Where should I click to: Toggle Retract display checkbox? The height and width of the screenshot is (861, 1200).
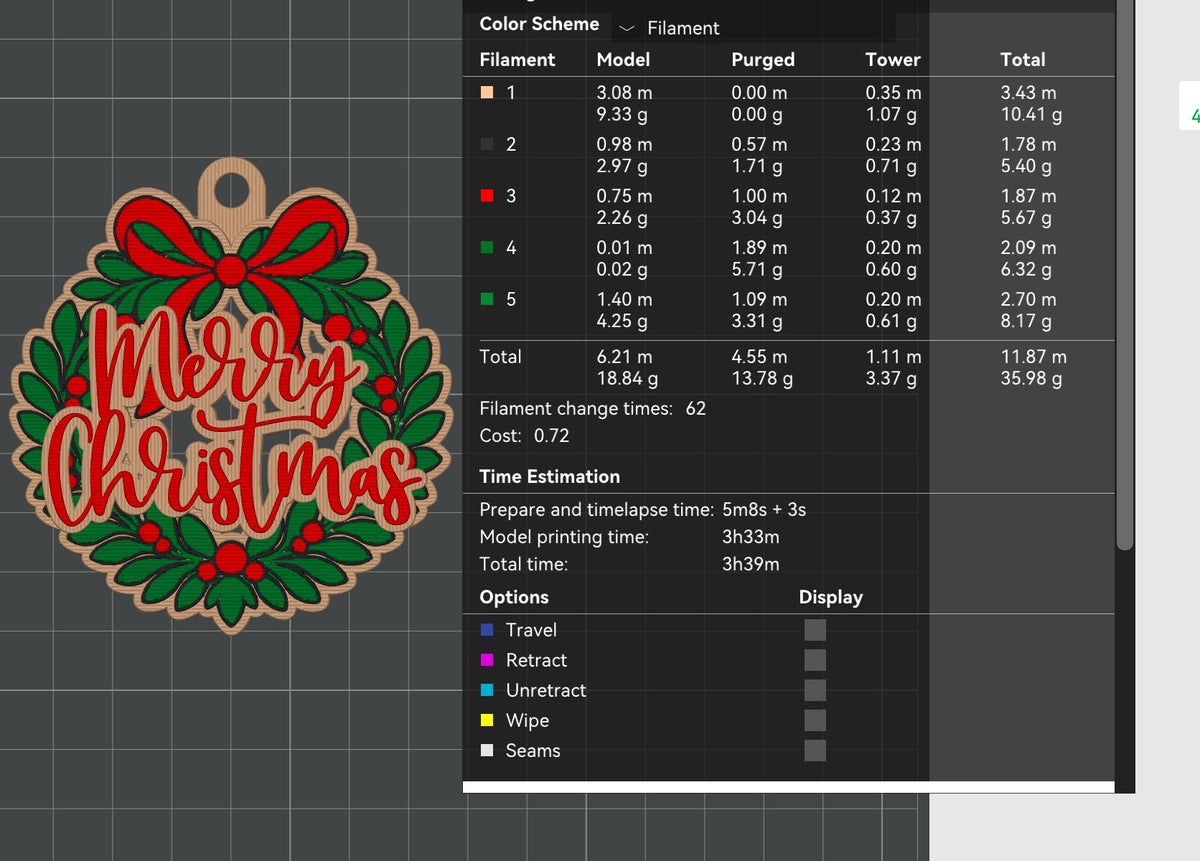(x=815, y=660)
